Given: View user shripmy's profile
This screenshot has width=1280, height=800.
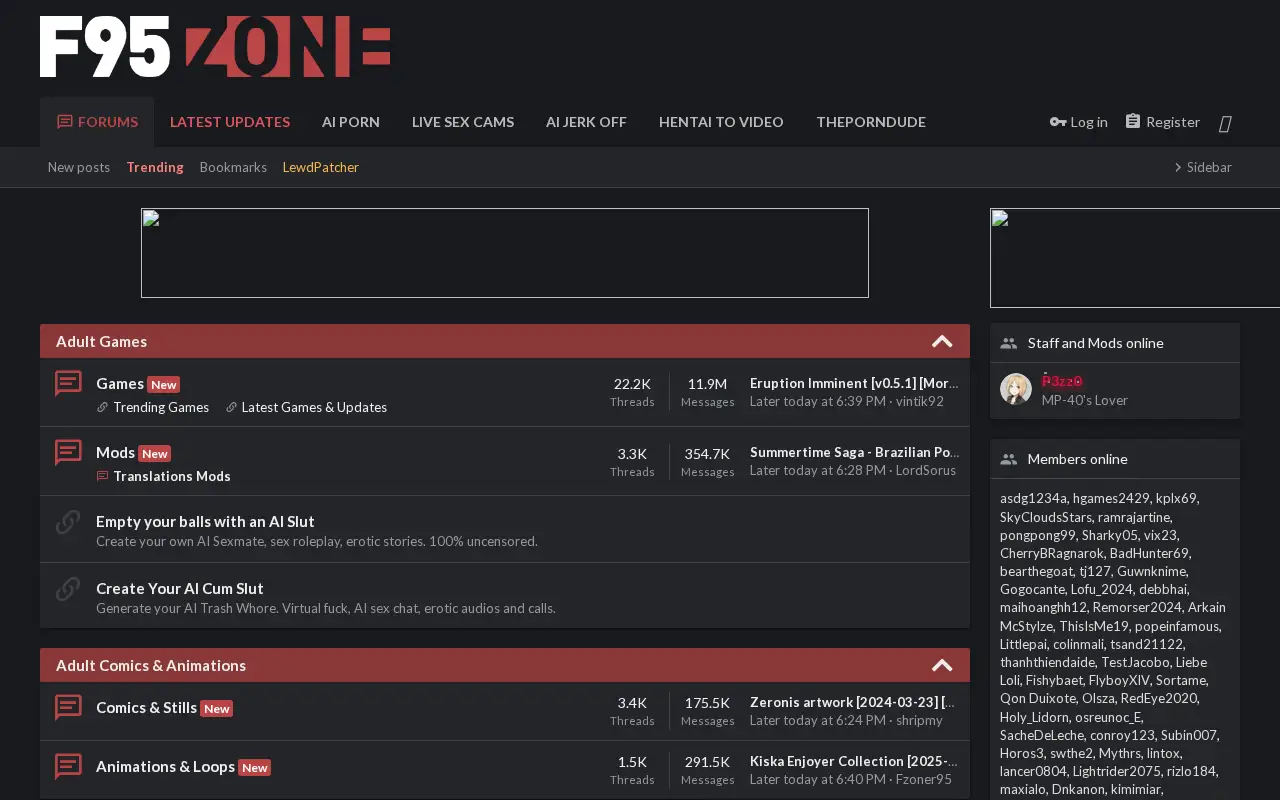Looking at the screenshot, I should 919,720.
